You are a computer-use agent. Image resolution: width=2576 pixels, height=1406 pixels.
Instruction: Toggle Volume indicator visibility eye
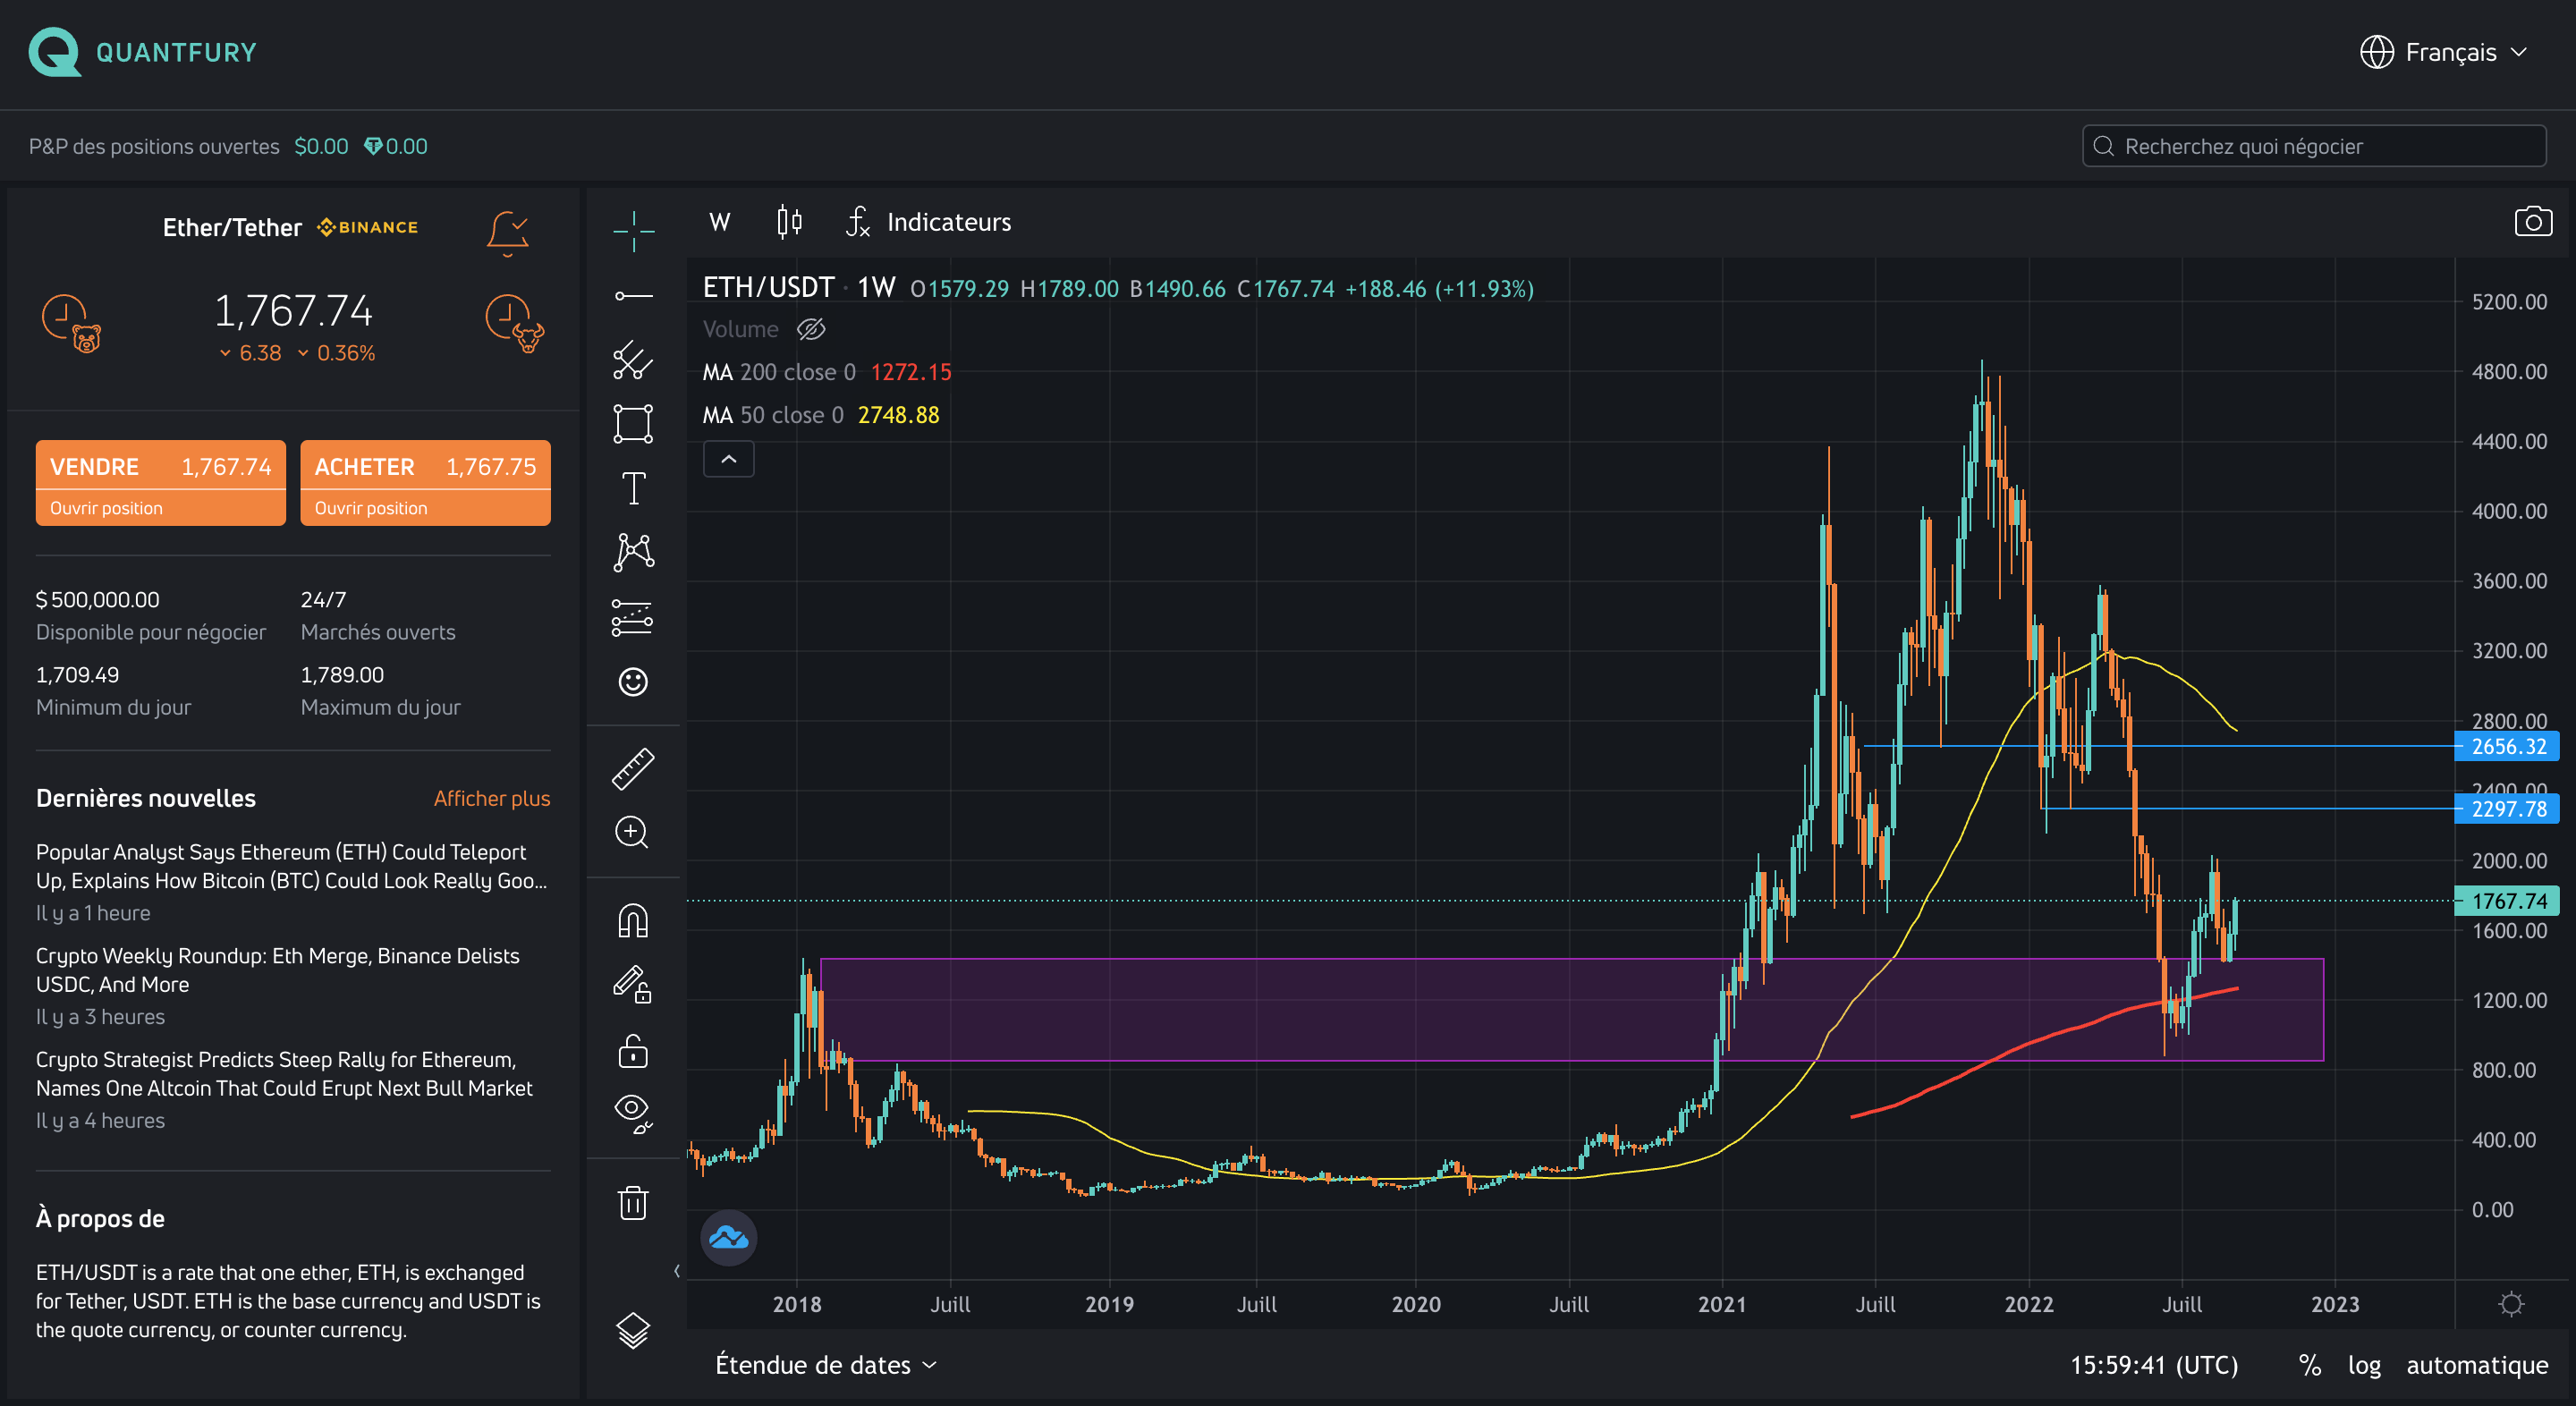pos(810,329)
